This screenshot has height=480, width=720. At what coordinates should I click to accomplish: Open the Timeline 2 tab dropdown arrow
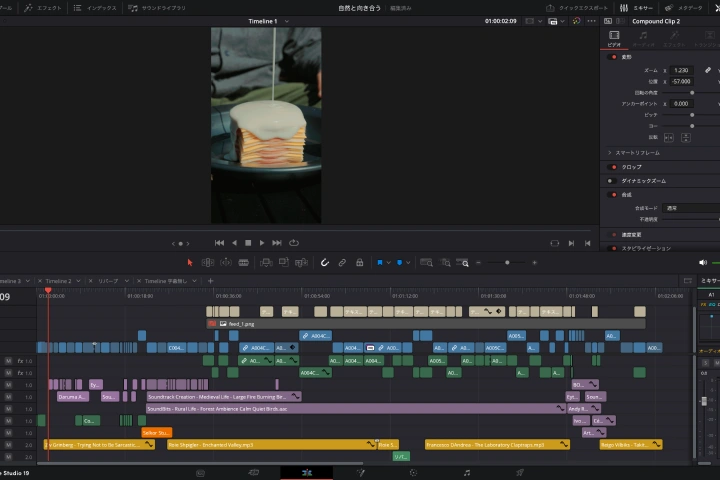pos(79,281)
